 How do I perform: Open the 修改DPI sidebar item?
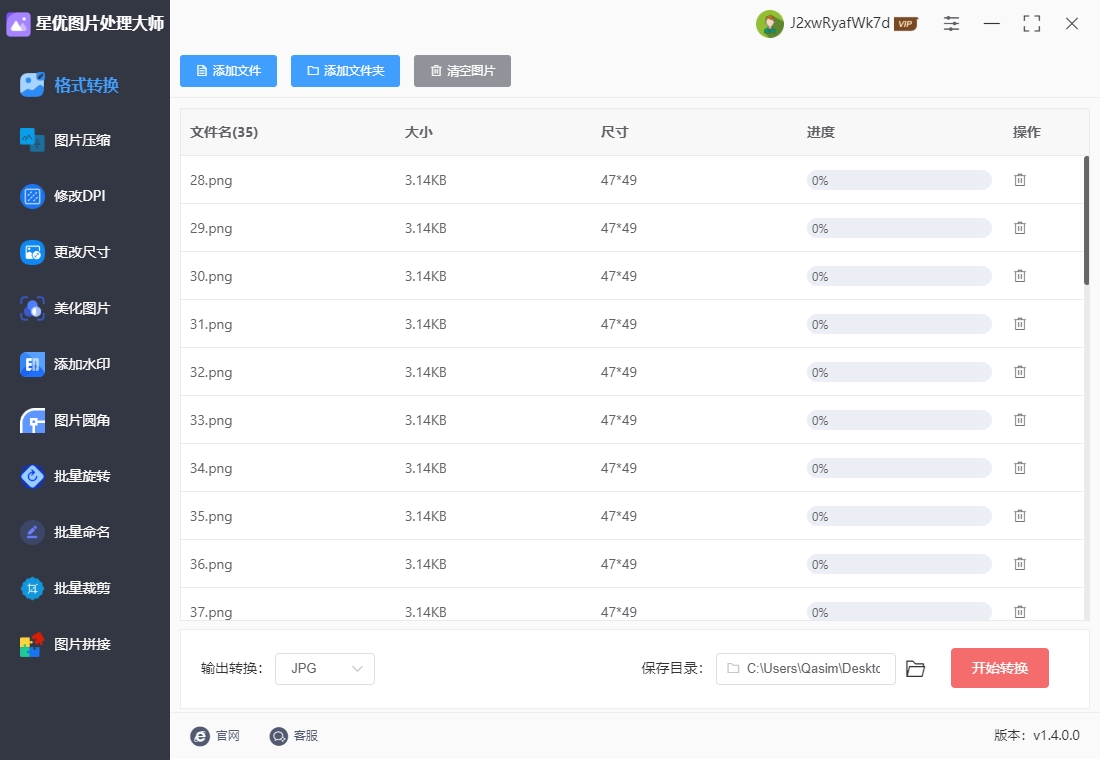click(79, 196)
